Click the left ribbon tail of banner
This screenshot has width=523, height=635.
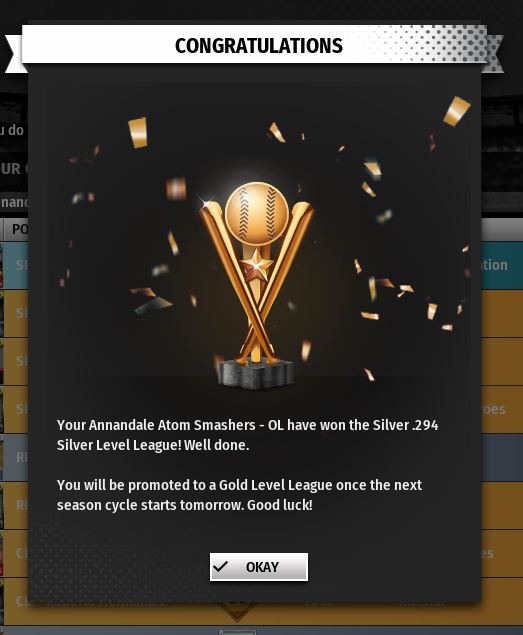point(14,53)
